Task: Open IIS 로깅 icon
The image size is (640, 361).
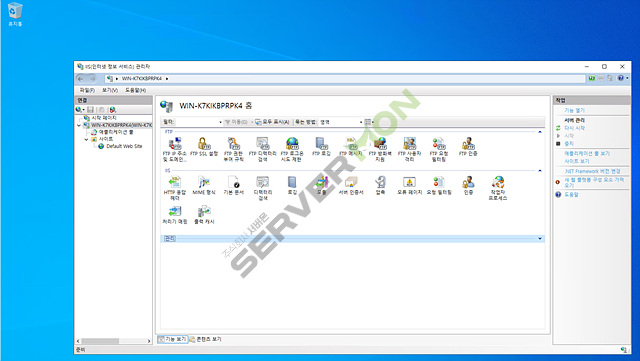Action: click(x=292, y=186)
